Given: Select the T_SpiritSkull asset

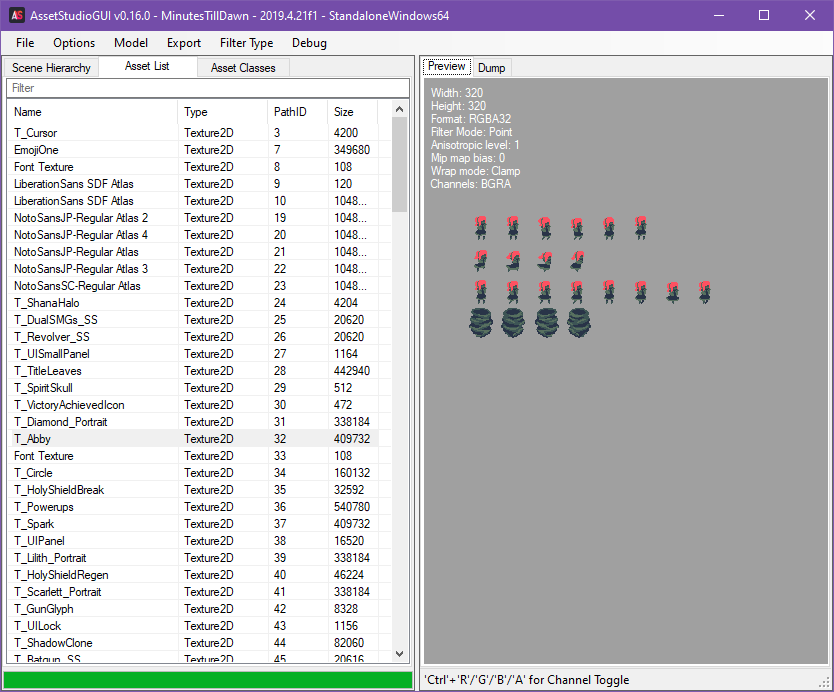Looking at the screenshot, I should point(193,388).
